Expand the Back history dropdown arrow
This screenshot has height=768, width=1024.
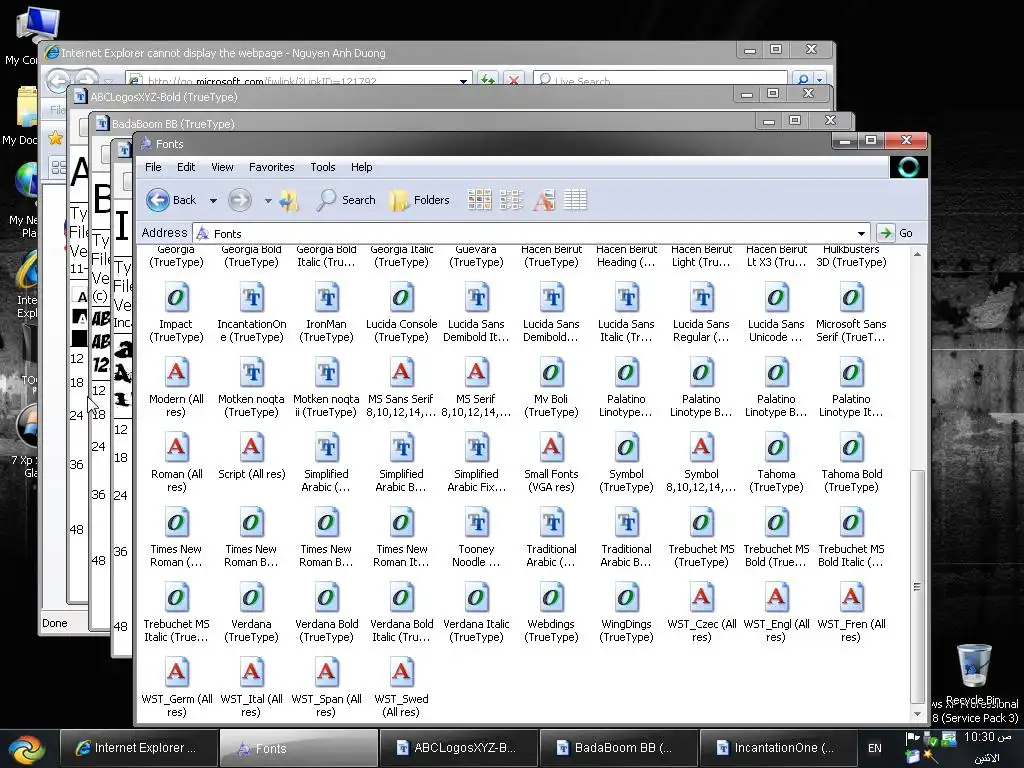[x=213, y=200]
